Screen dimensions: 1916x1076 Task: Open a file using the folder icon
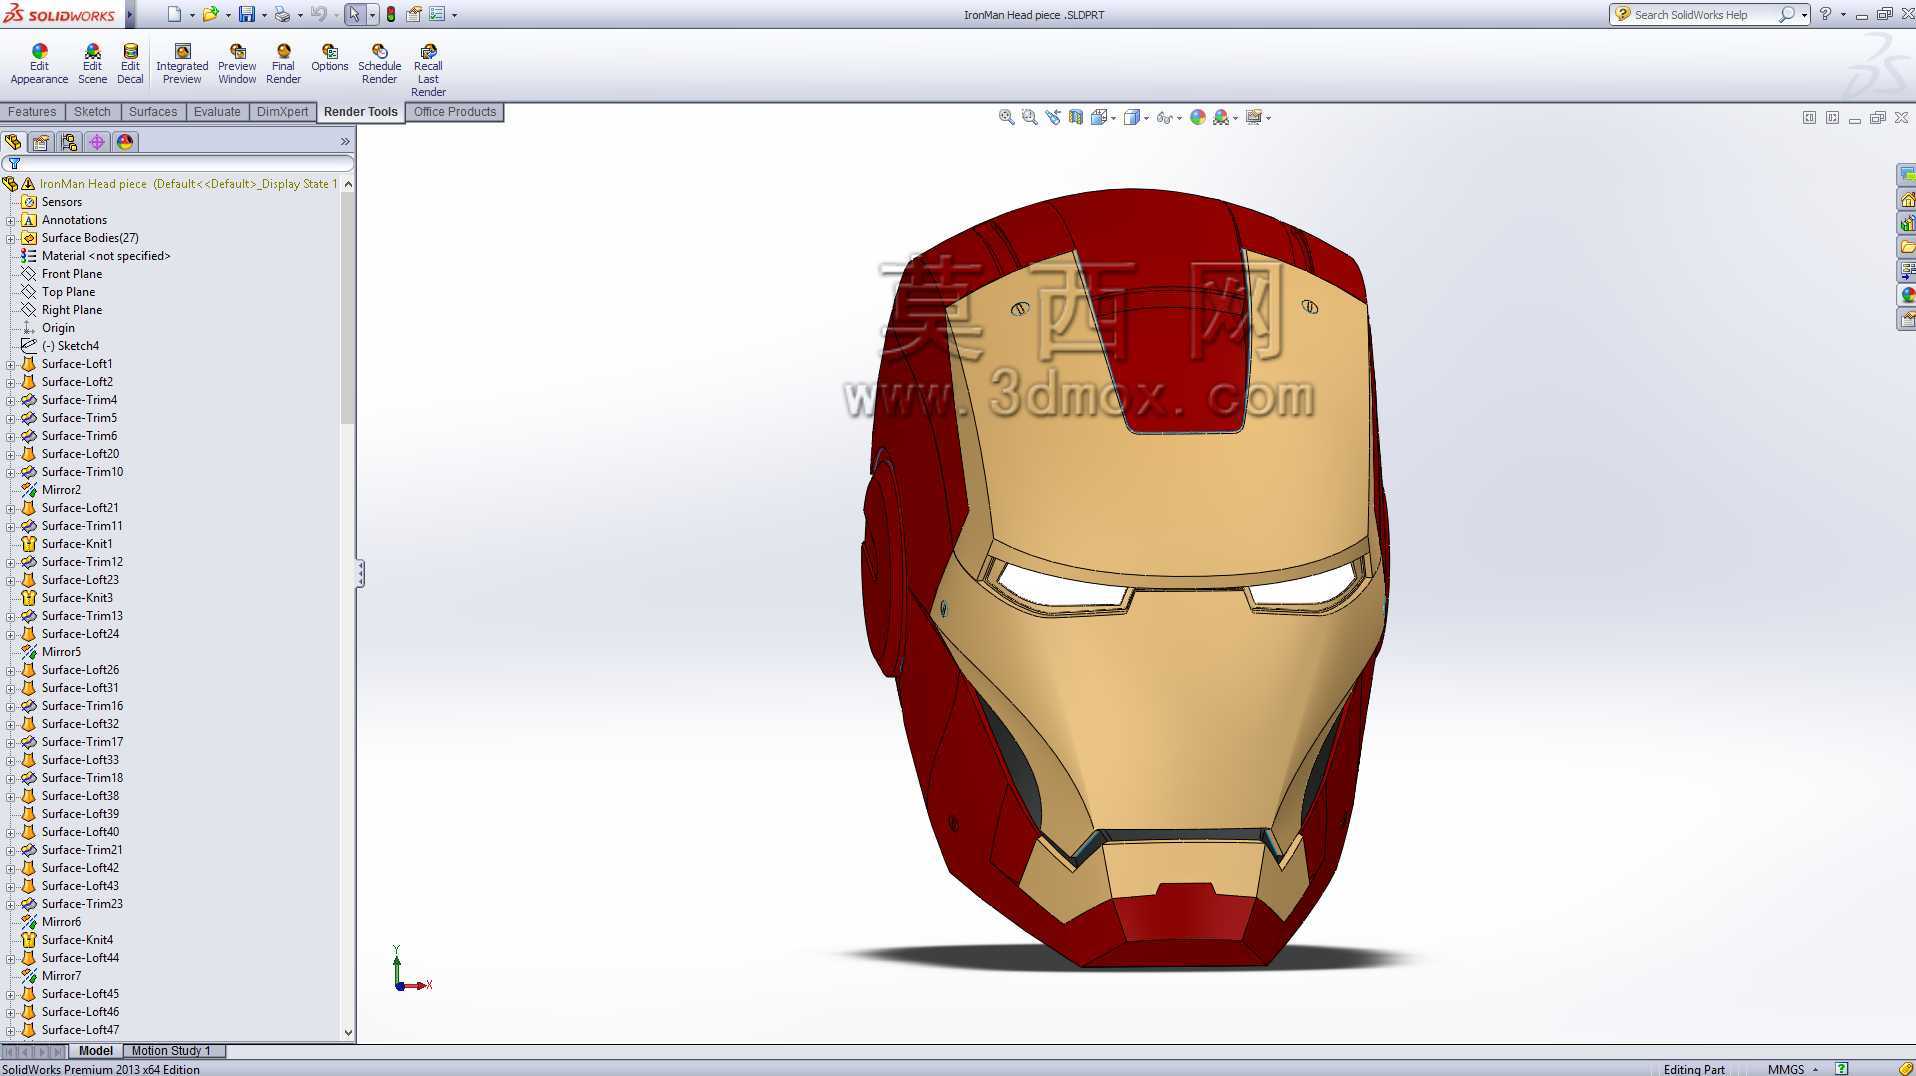210,14
